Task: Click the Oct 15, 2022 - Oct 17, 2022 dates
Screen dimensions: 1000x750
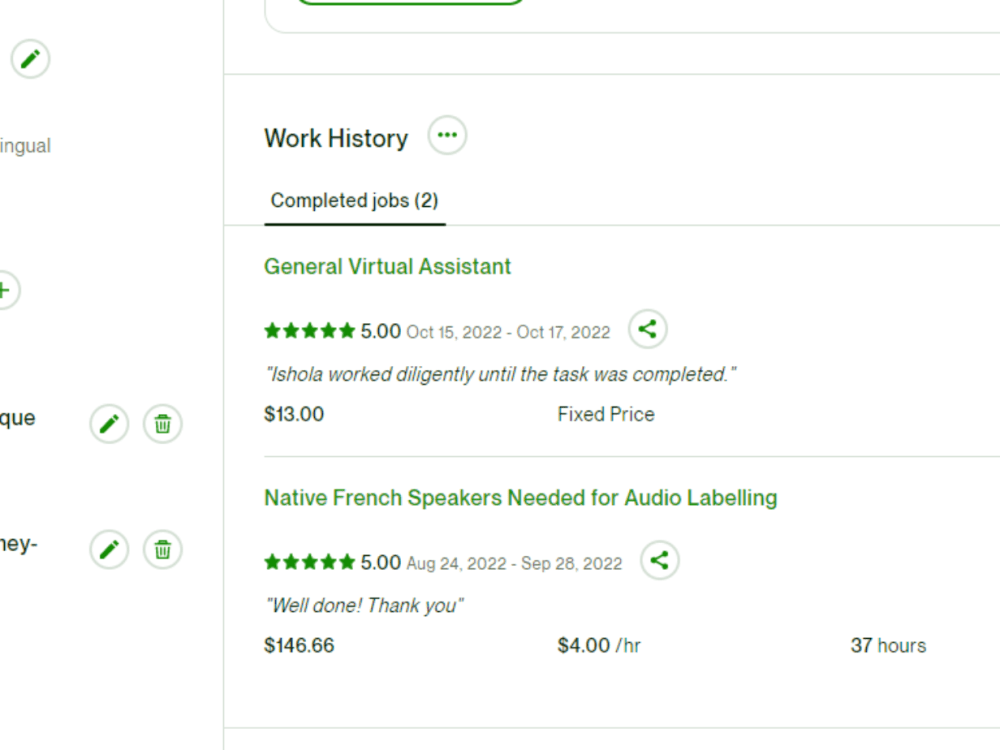Action: 508,332
